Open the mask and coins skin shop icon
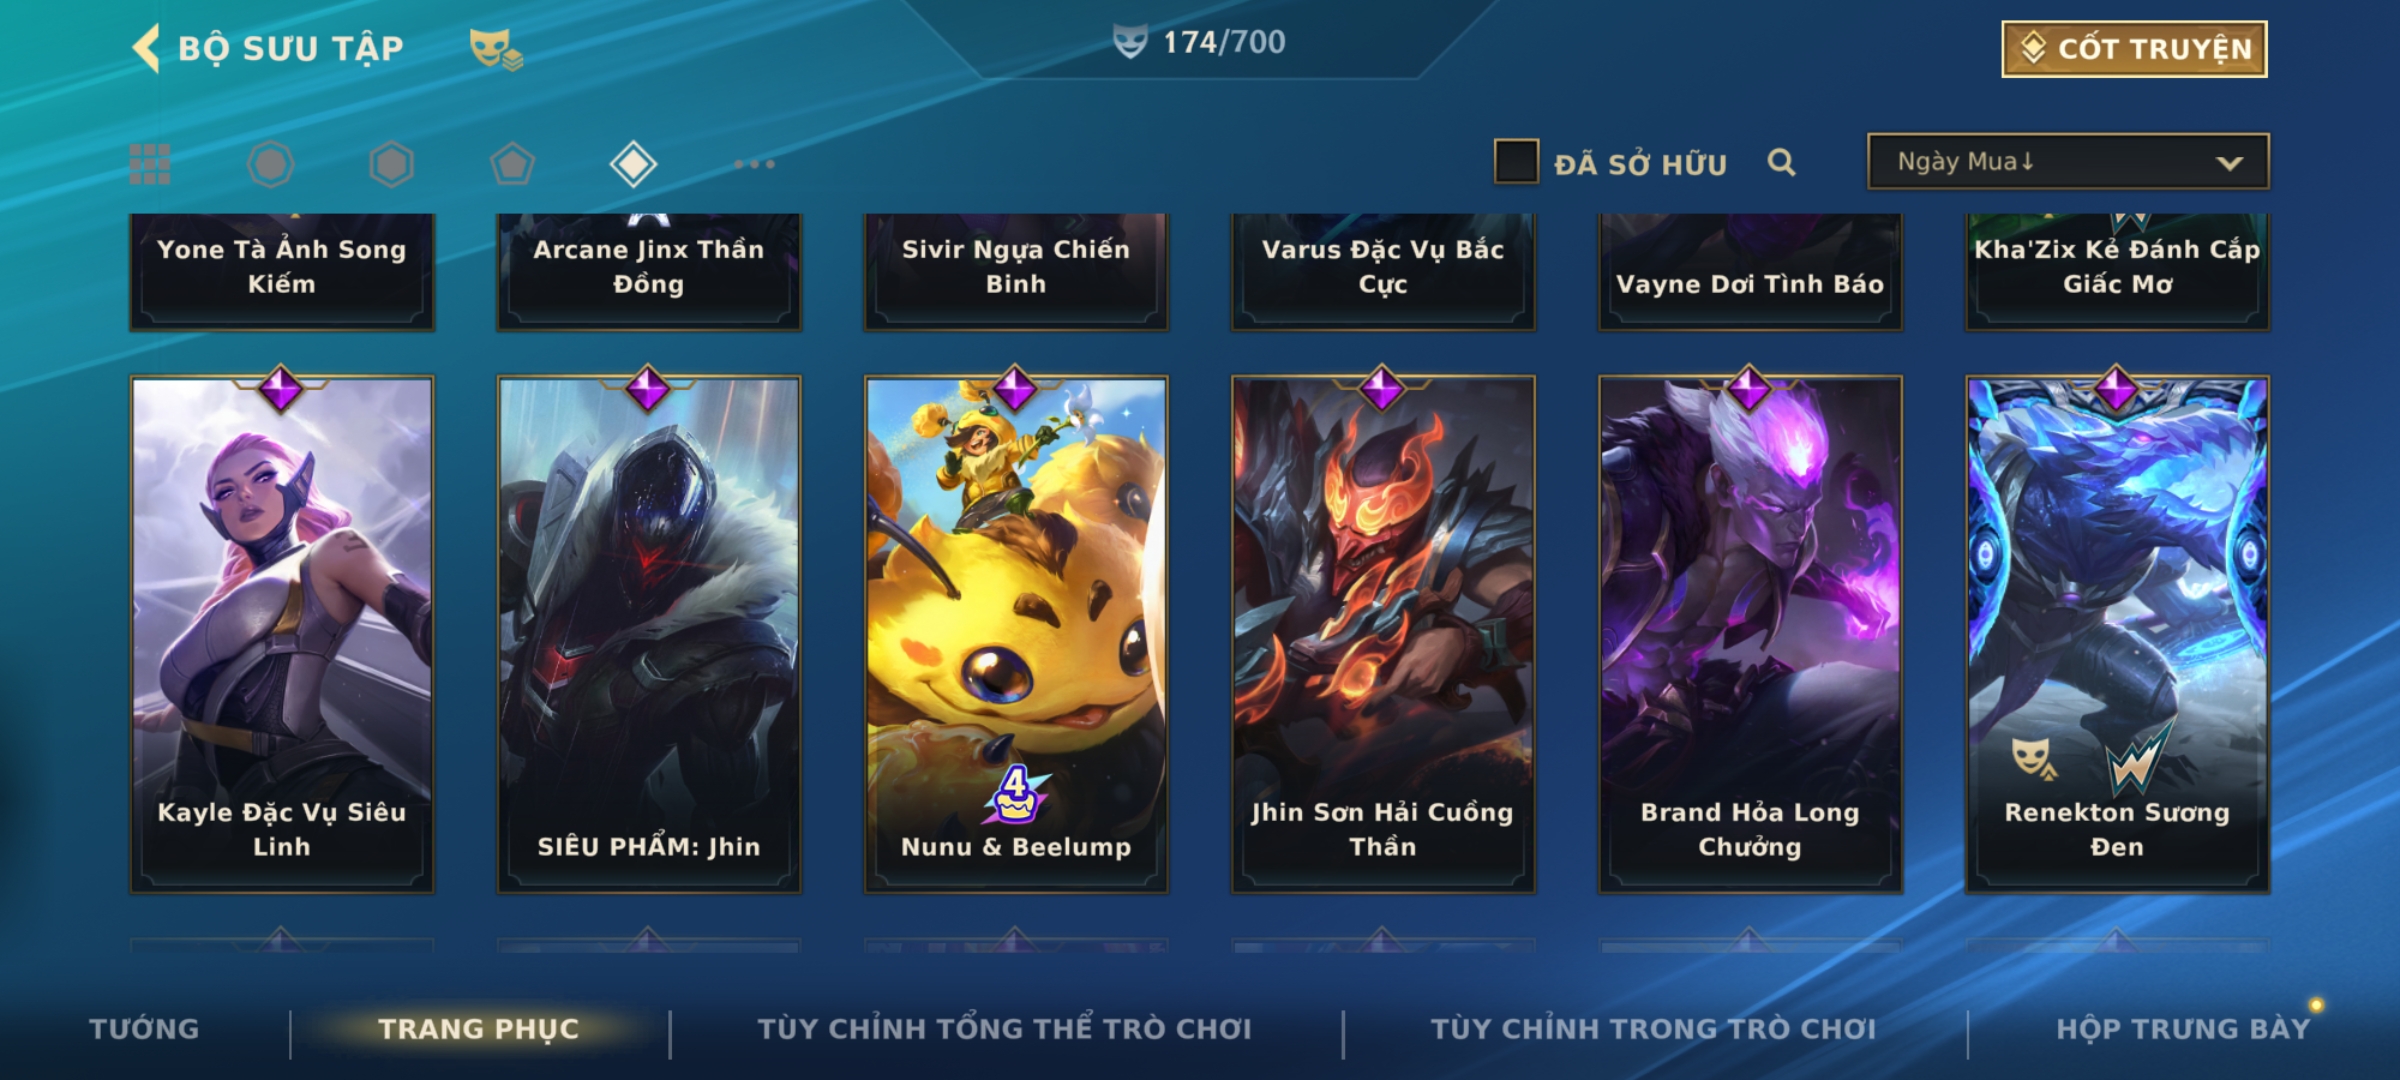The height and width of the screenshot is (1080, 2400). [496, 49]
